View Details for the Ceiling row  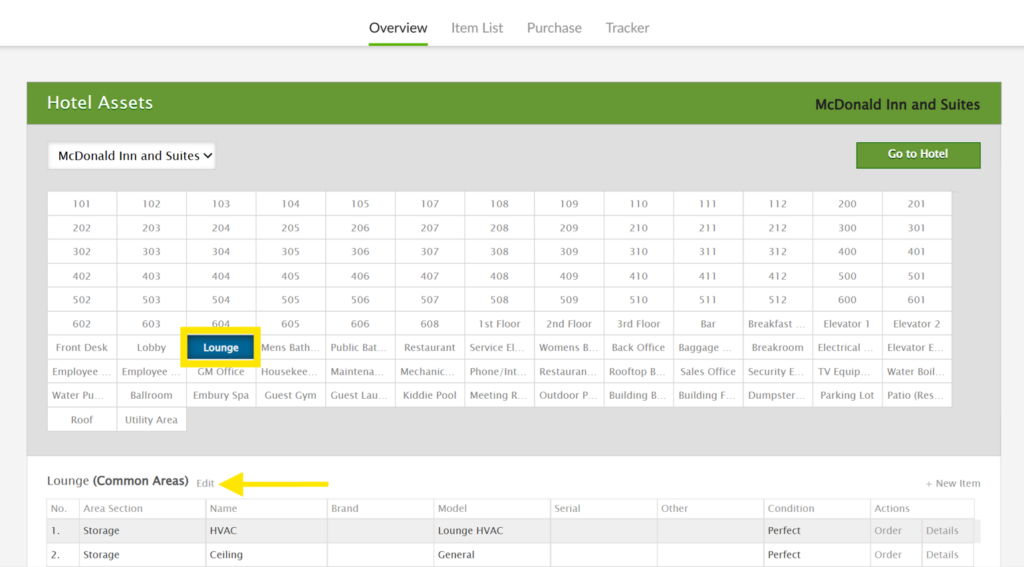pyautogui.click(x=942, y=555)
